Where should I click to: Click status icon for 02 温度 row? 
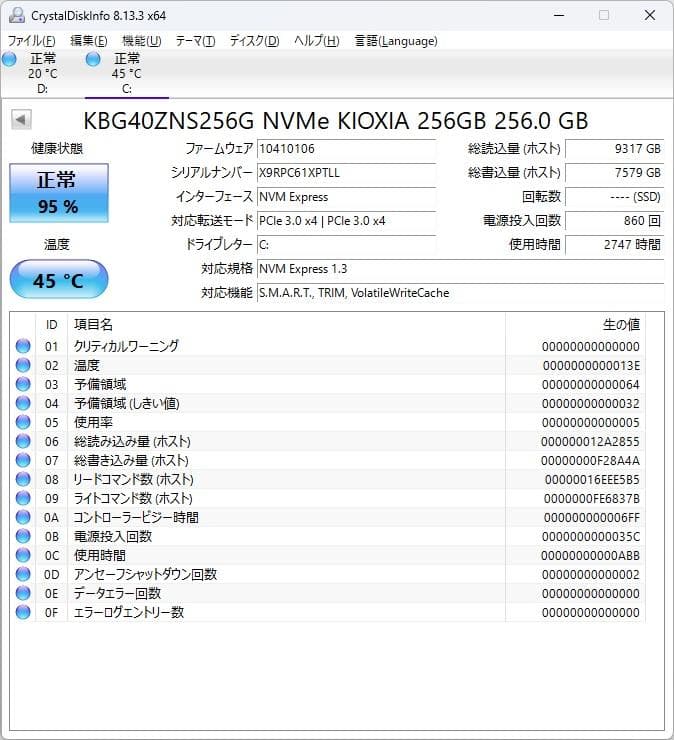click(x=23, y=365)
